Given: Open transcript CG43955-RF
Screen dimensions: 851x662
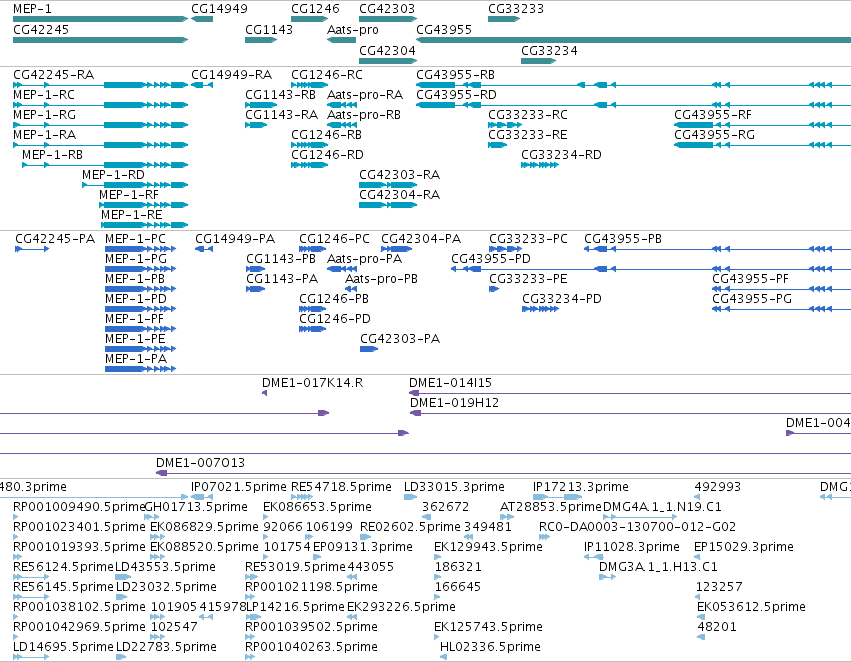Looking at the screenshot, I should click(763, 125).
